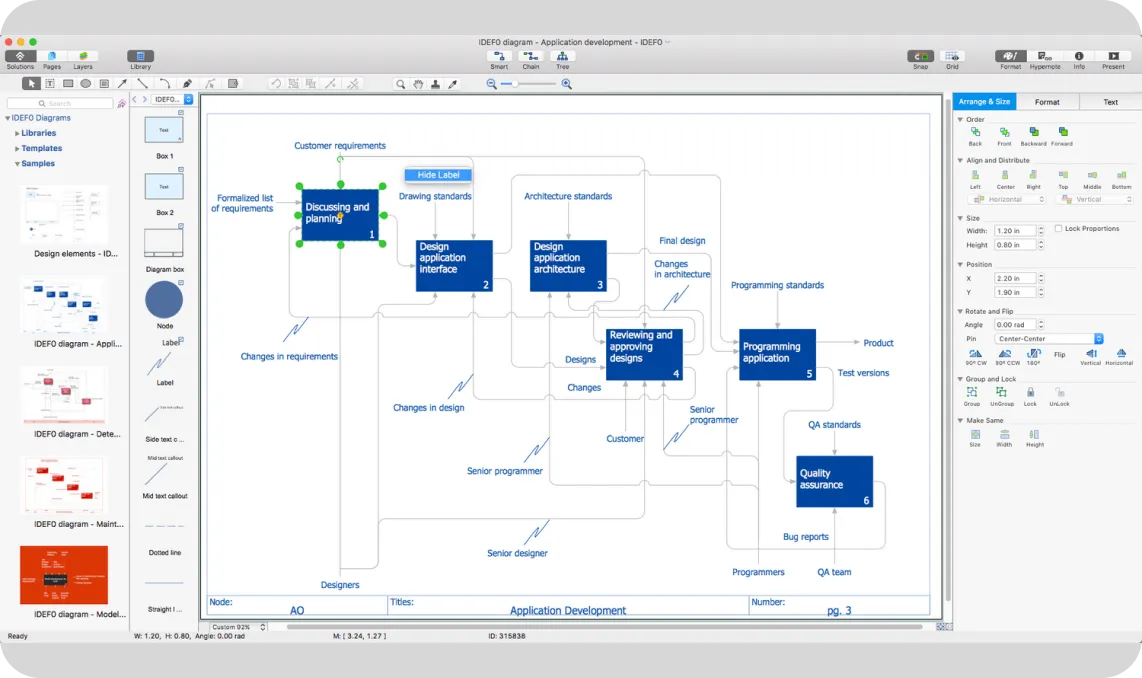Switch to the Format tab
The width and height of the screenshot is (1142, 678).
[1047, 102]
